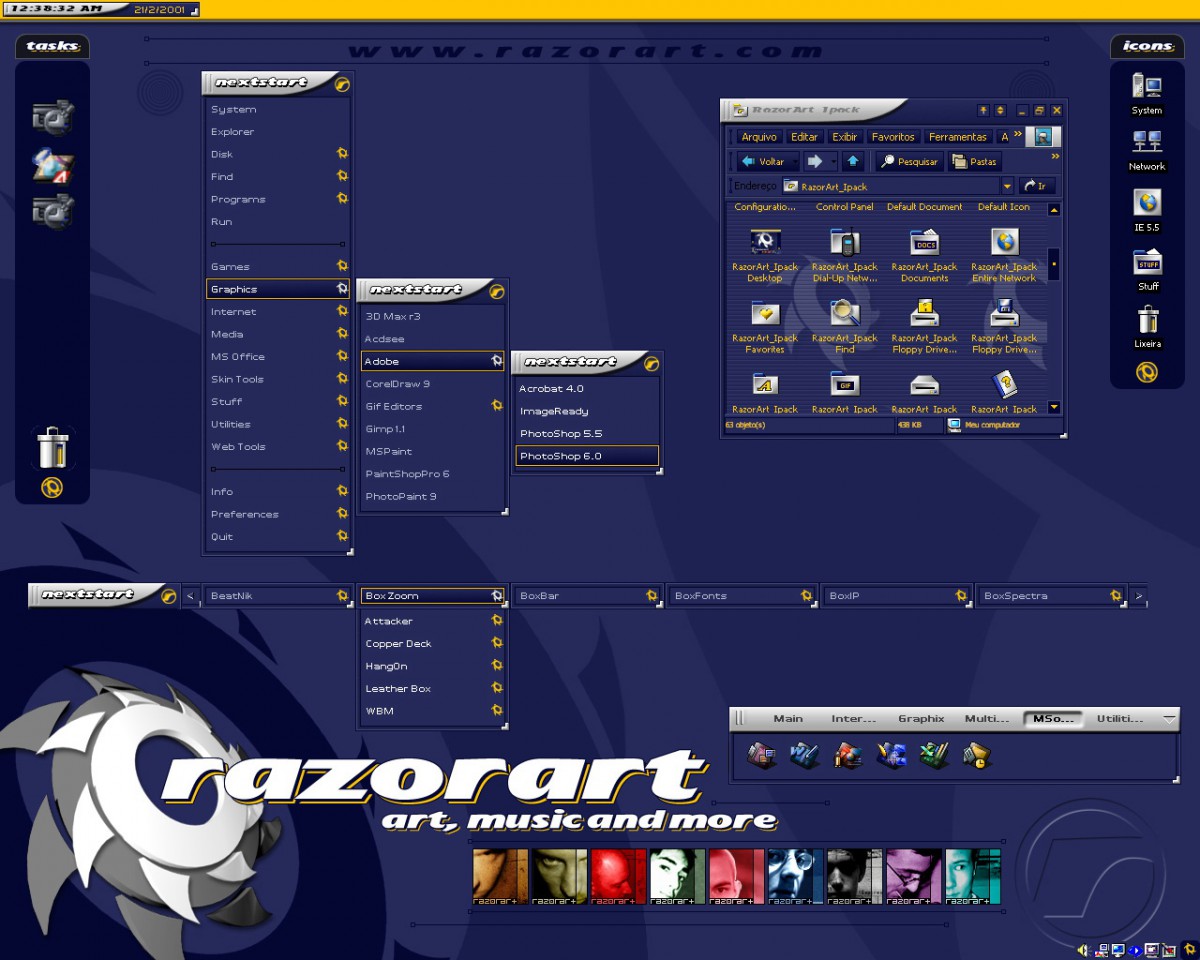Viewport: 1200px width, 960px height.
Task: Click the left scroll arrow on nextstart bar
Action: click(190, 596)
